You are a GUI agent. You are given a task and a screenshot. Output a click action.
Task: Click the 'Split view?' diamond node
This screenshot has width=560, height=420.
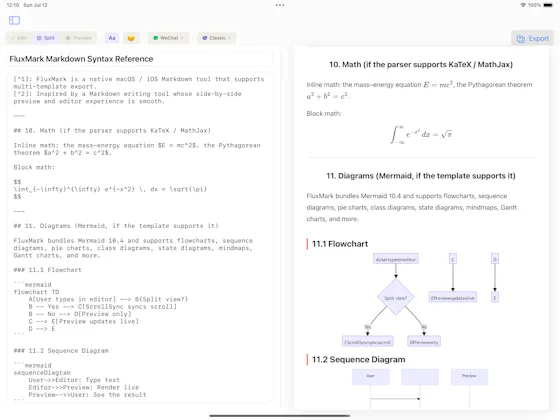pos(396,298)
